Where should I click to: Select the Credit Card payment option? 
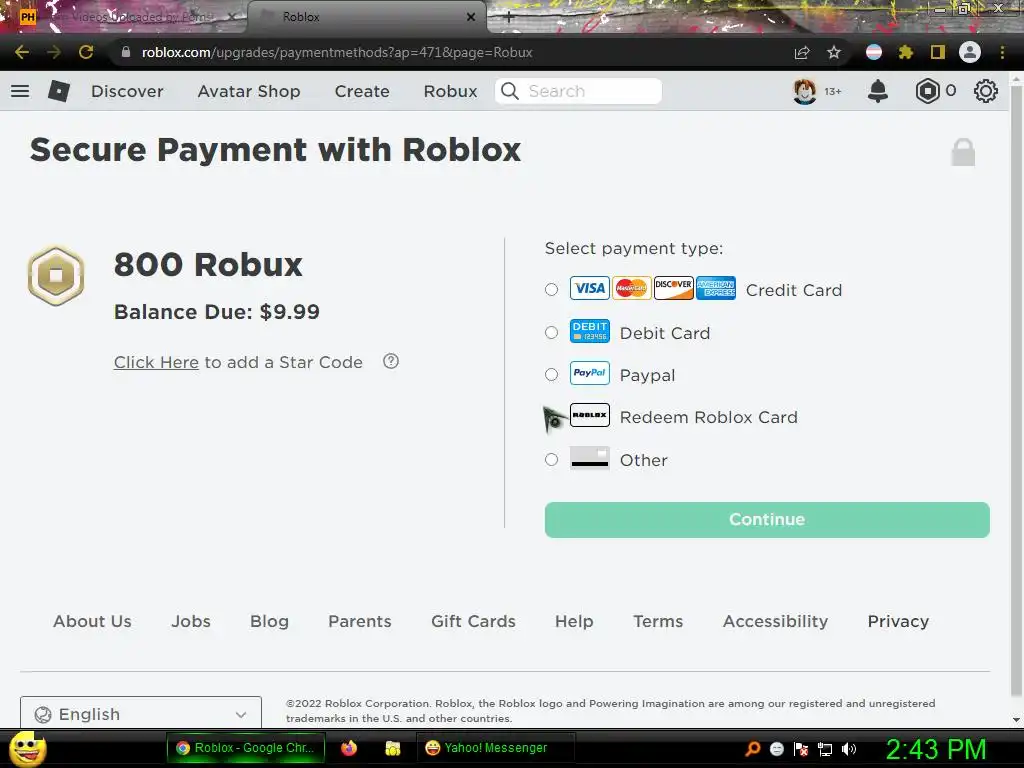coord(551,289)
